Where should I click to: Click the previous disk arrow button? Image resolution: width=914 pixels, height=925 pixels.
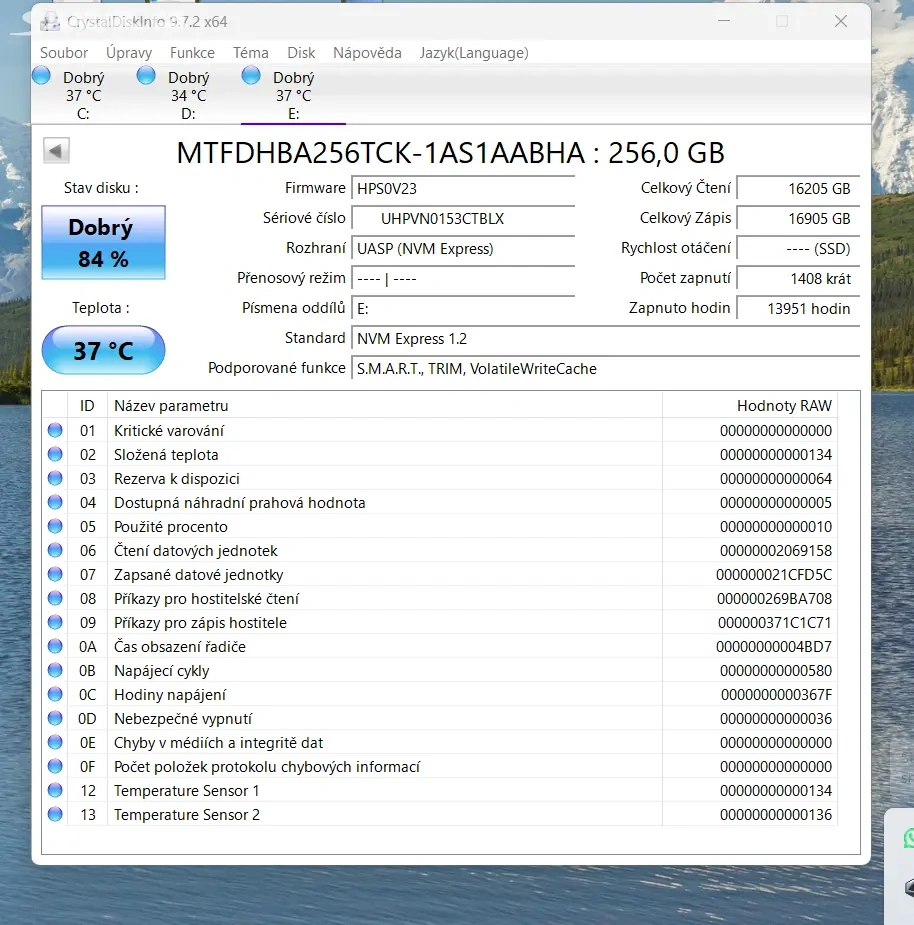point(56,150)
